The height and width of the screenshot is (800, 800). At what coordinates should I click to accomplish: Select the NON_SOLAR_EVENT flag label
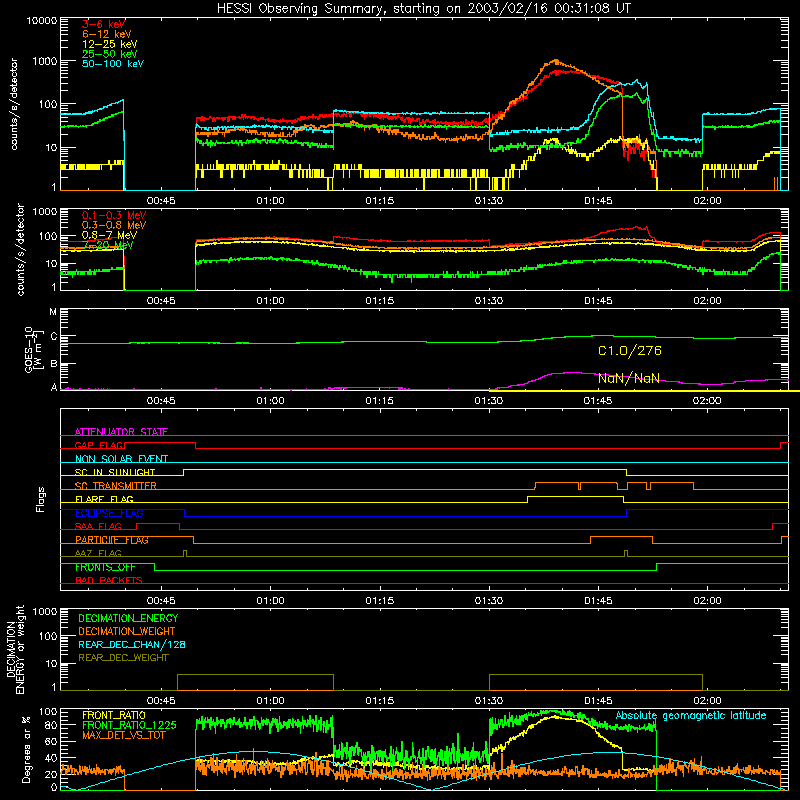pyautogui.click(x=121, y=459)
